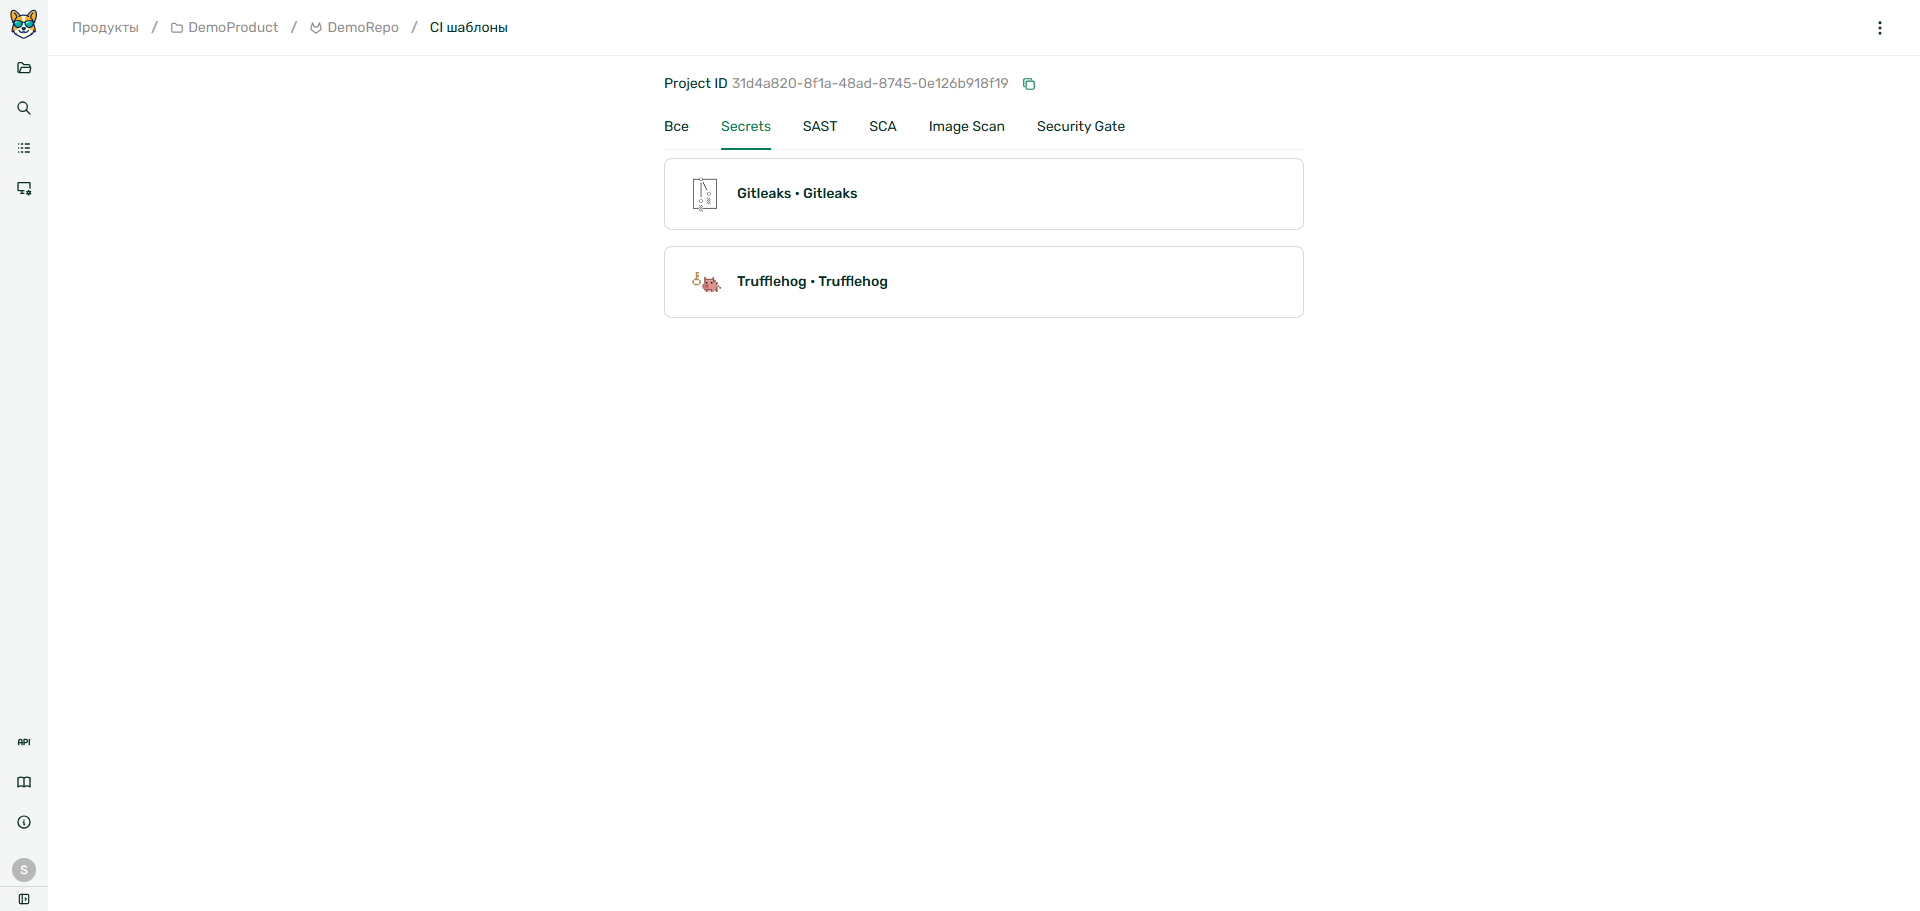Open the Gitleaks • Gitleaks template card
The height and width of the screenshot is (911, 1920).
point(984,194)
